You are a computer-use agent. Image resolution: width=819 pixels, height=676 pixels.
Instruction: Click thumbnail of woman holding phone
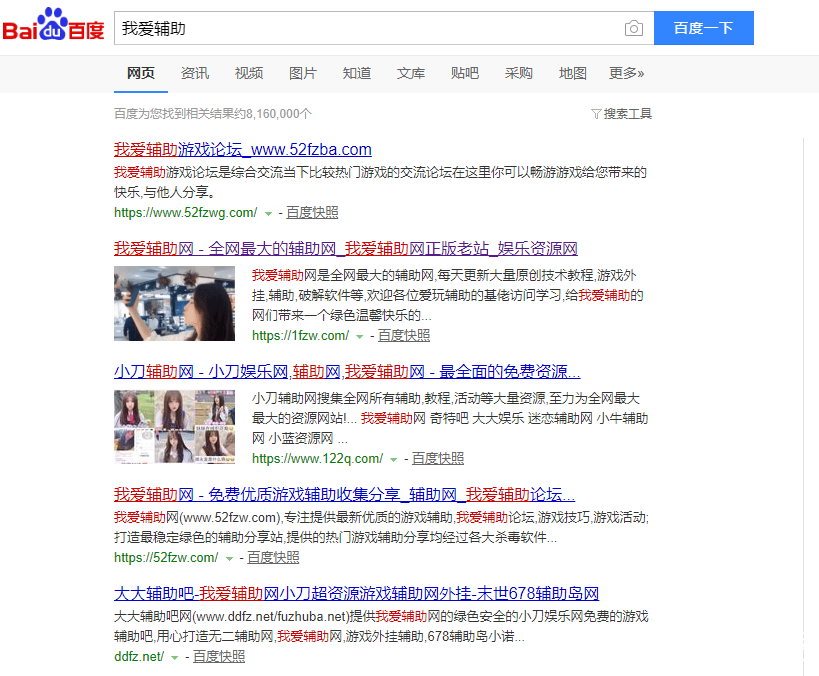point(174,304)
